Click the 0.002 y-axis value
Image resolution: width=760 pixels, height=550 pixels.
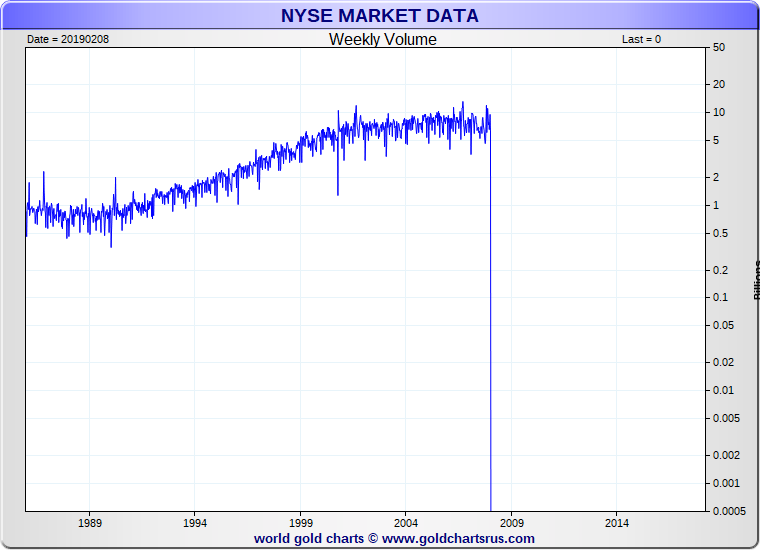[x=726, y=456]
